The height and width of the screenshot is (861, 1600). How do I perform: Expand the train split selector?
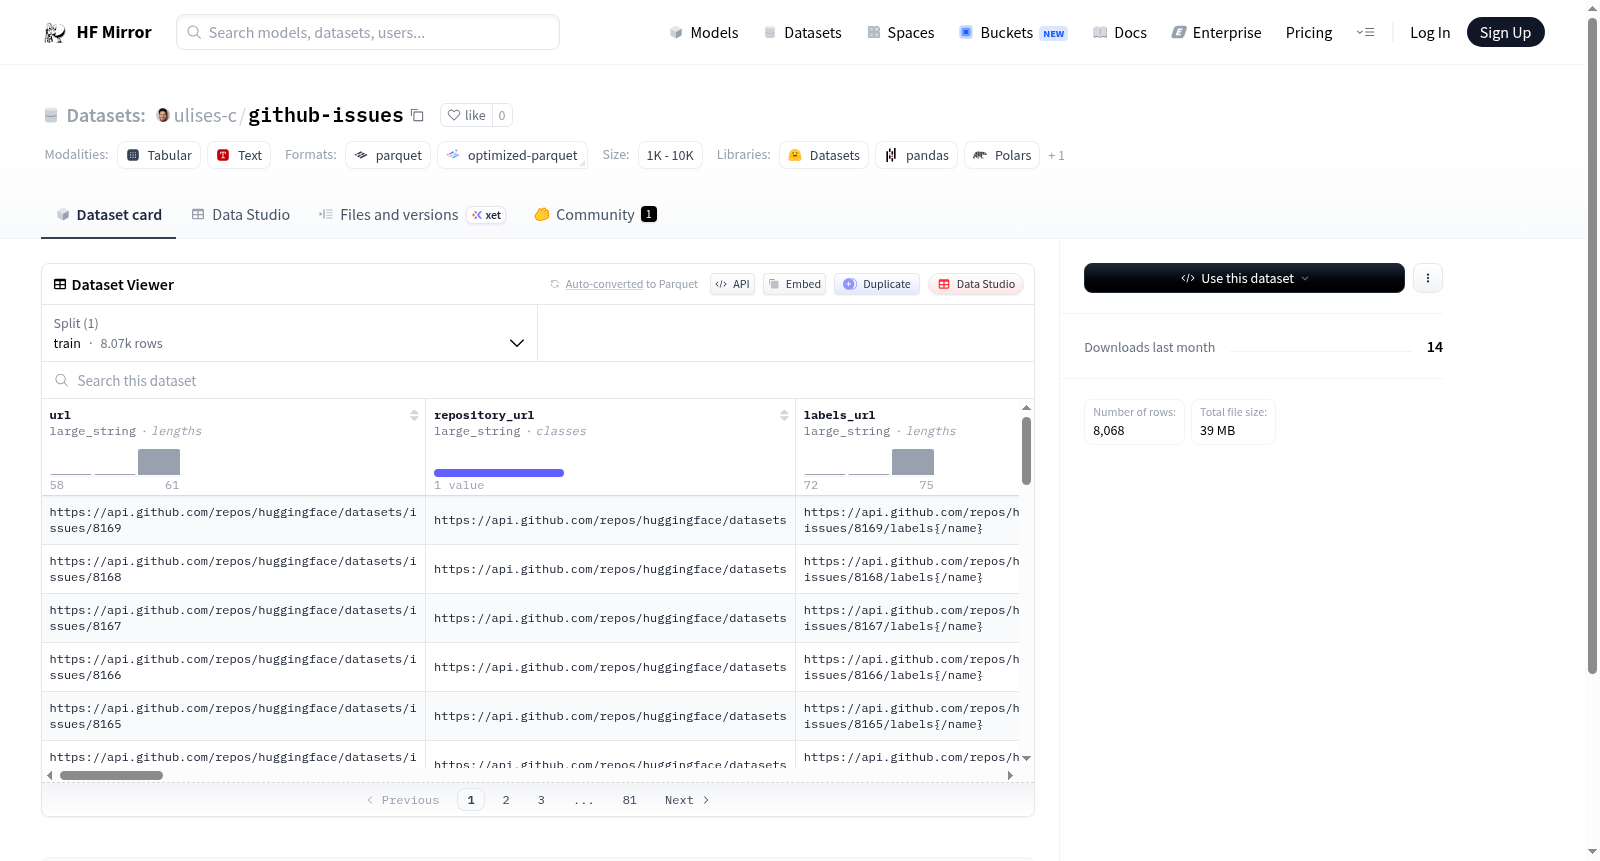290,333
